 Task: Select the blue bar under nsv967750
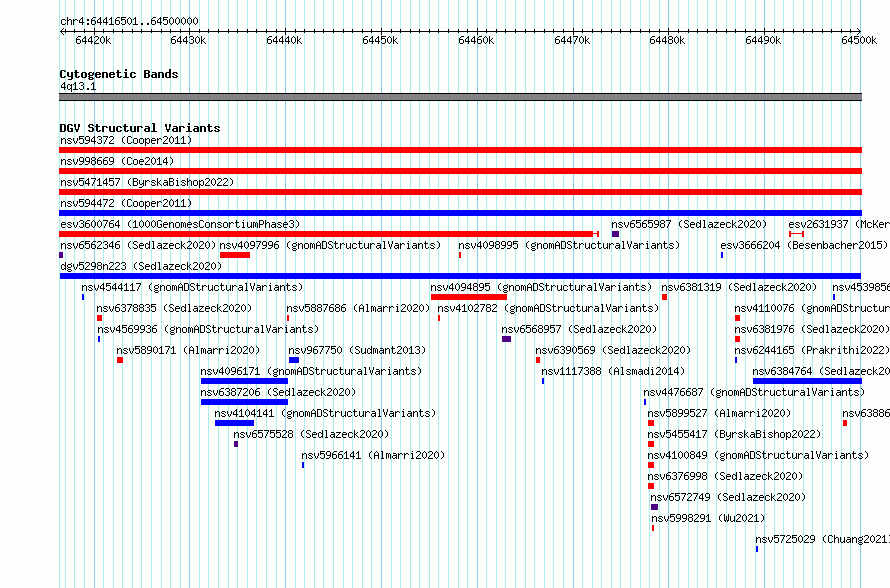294,360
